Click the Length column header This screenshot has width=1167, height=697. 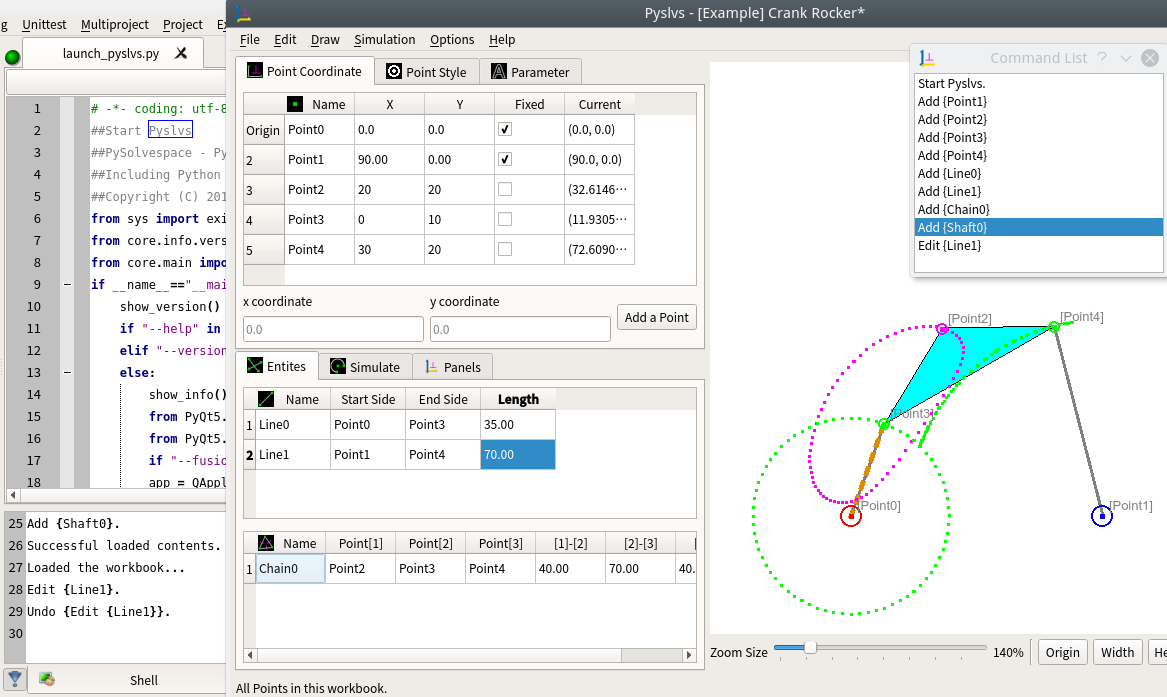click(517, 399)
